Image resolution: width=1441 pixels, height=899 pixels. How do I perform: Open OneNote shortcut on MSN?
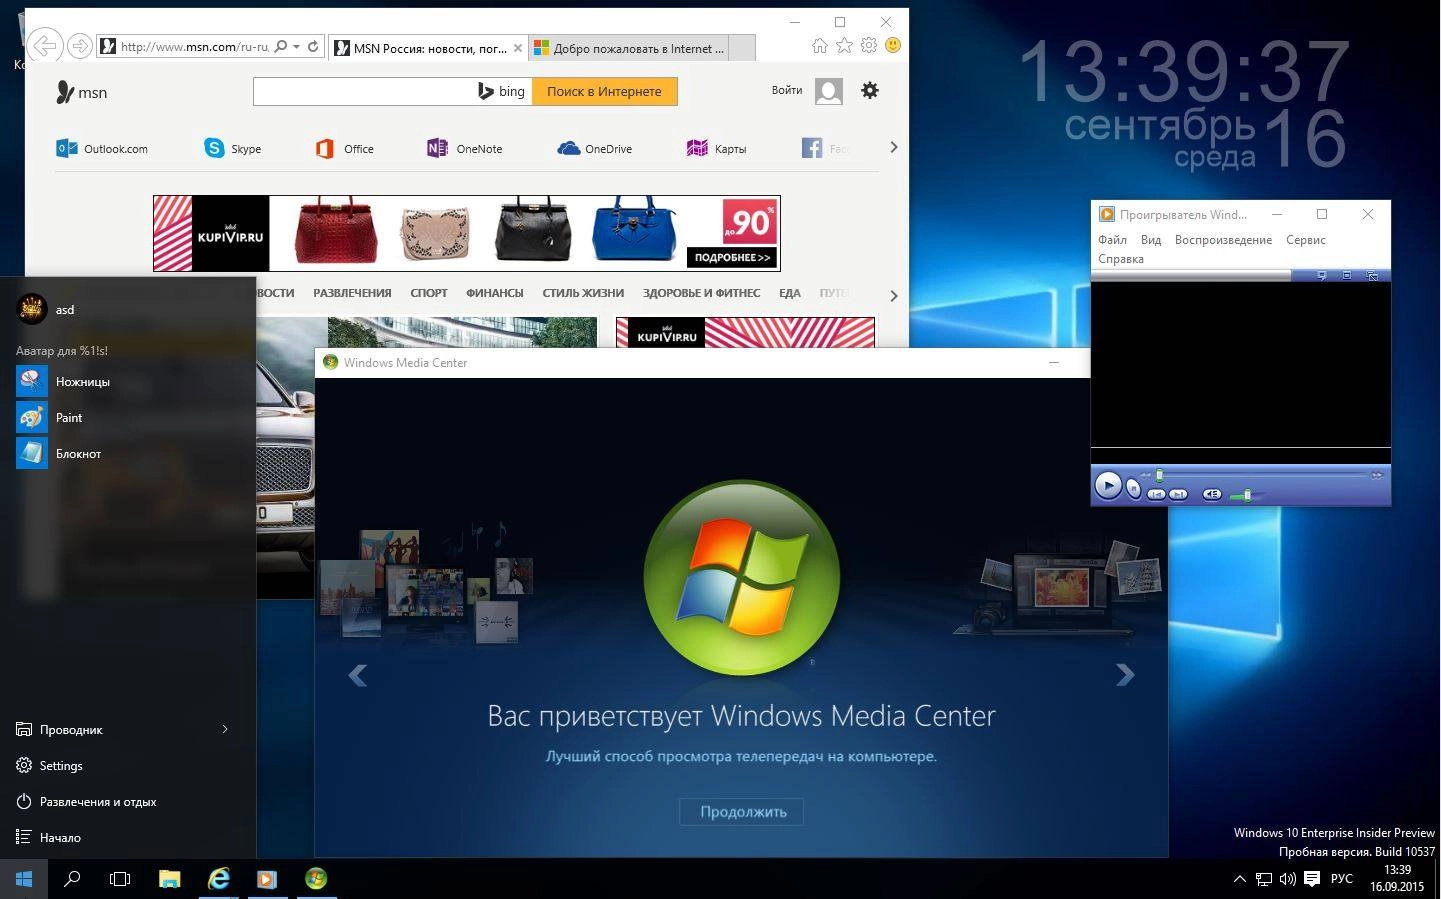coord(465,149)
